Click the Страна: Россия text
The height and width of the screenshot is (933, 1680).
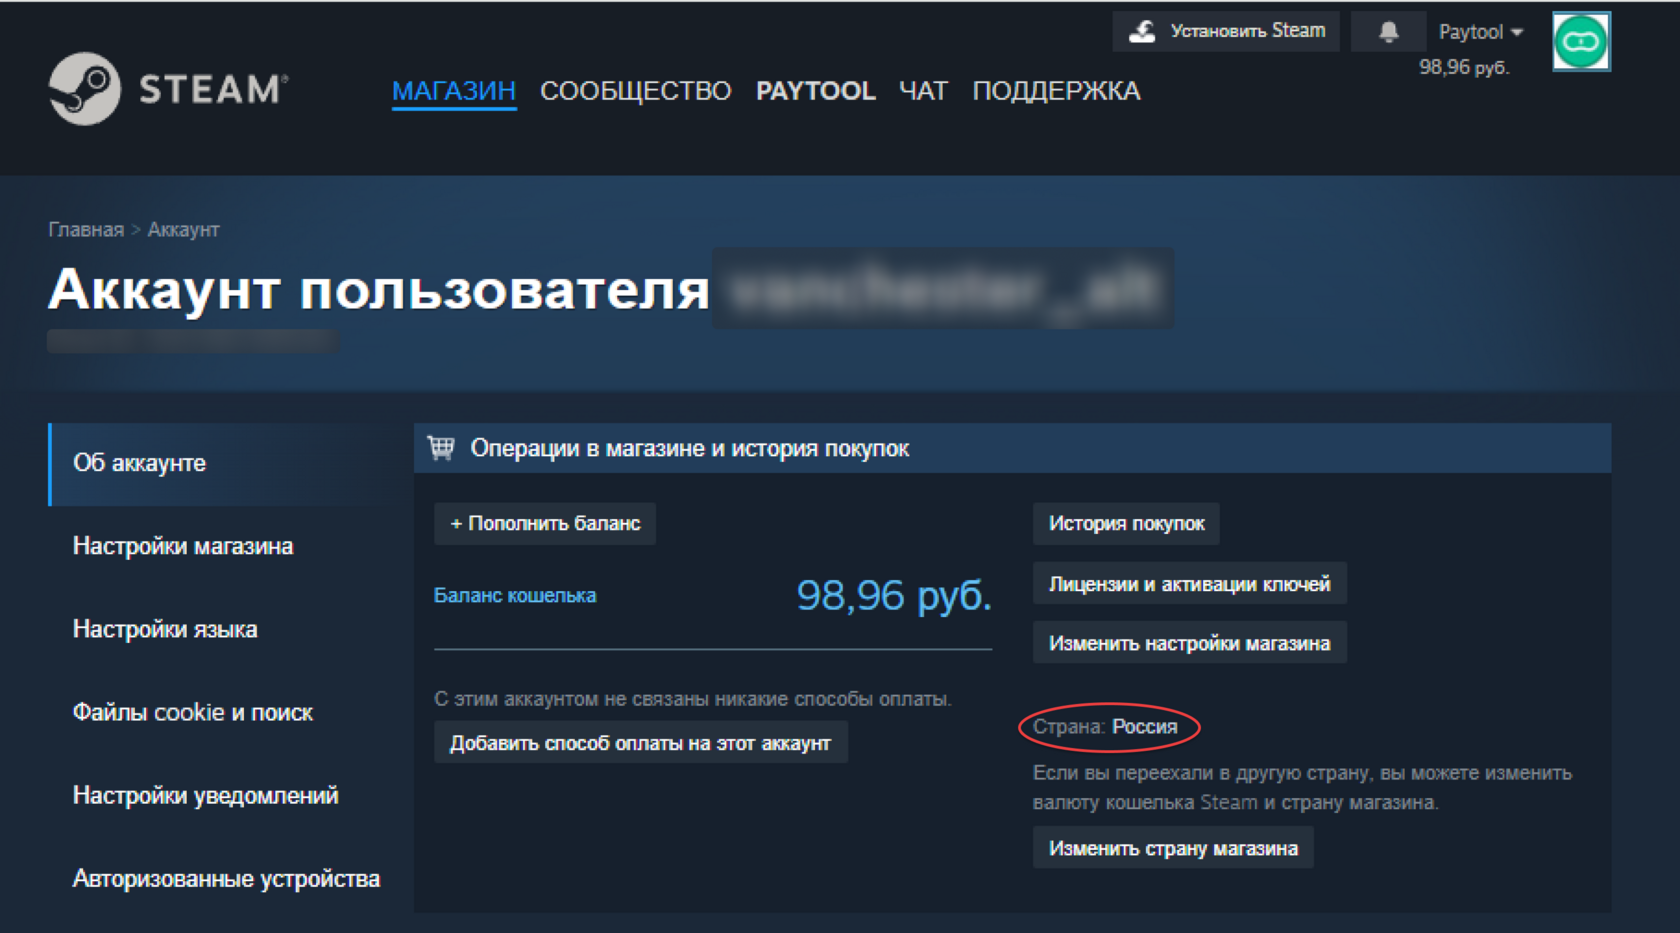1106,727
